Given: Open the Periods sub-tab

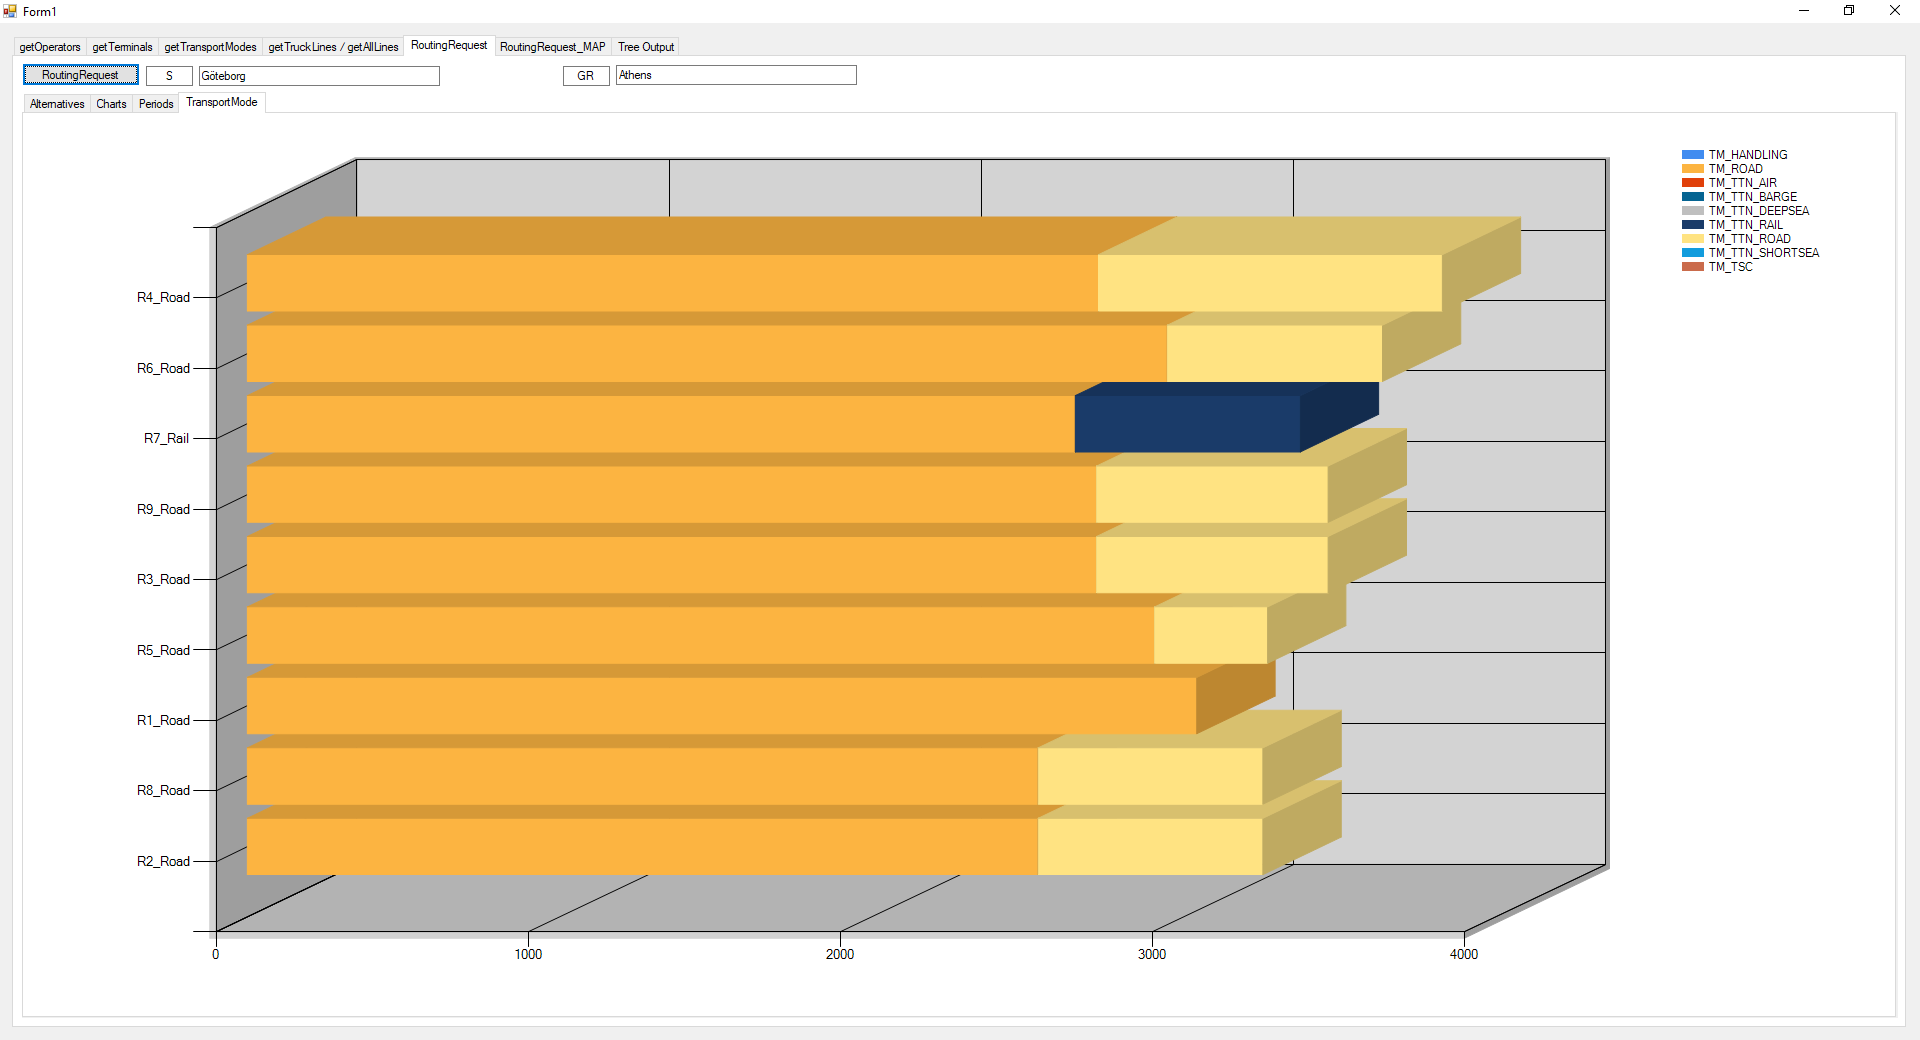Looking at the screenshot, I should pos(156,104).
